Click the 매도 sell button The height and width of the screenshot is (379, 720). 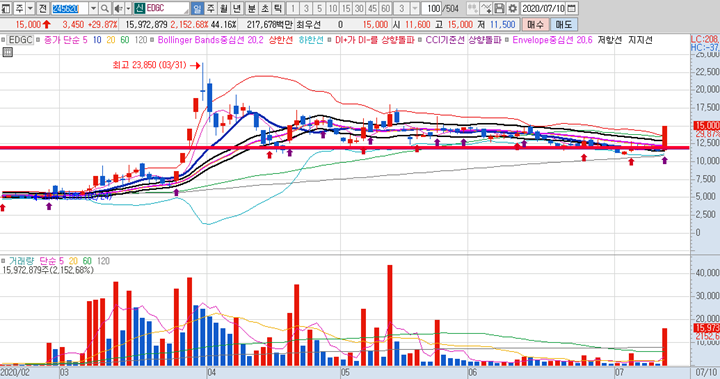(x=563, y=24)
